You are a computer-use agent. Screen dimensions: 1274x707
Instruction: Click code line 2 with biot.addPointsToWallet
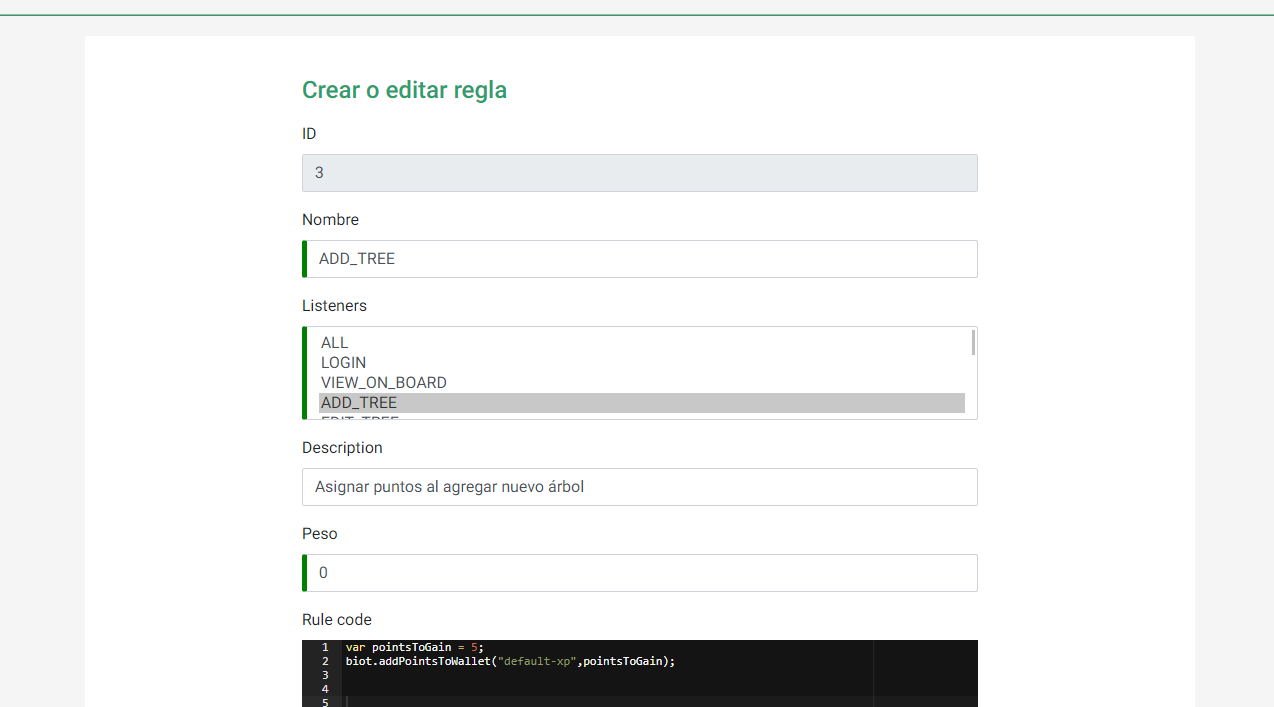pos(511,661)
